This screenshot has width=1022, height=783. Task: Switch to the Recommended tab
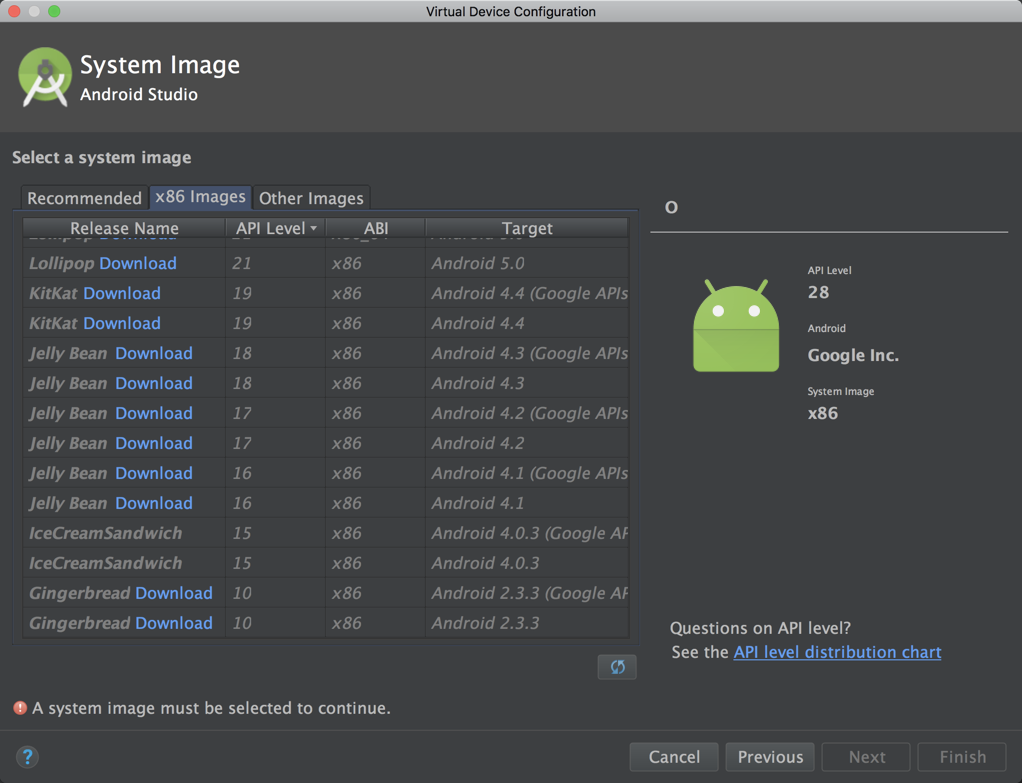pos(84,198)
